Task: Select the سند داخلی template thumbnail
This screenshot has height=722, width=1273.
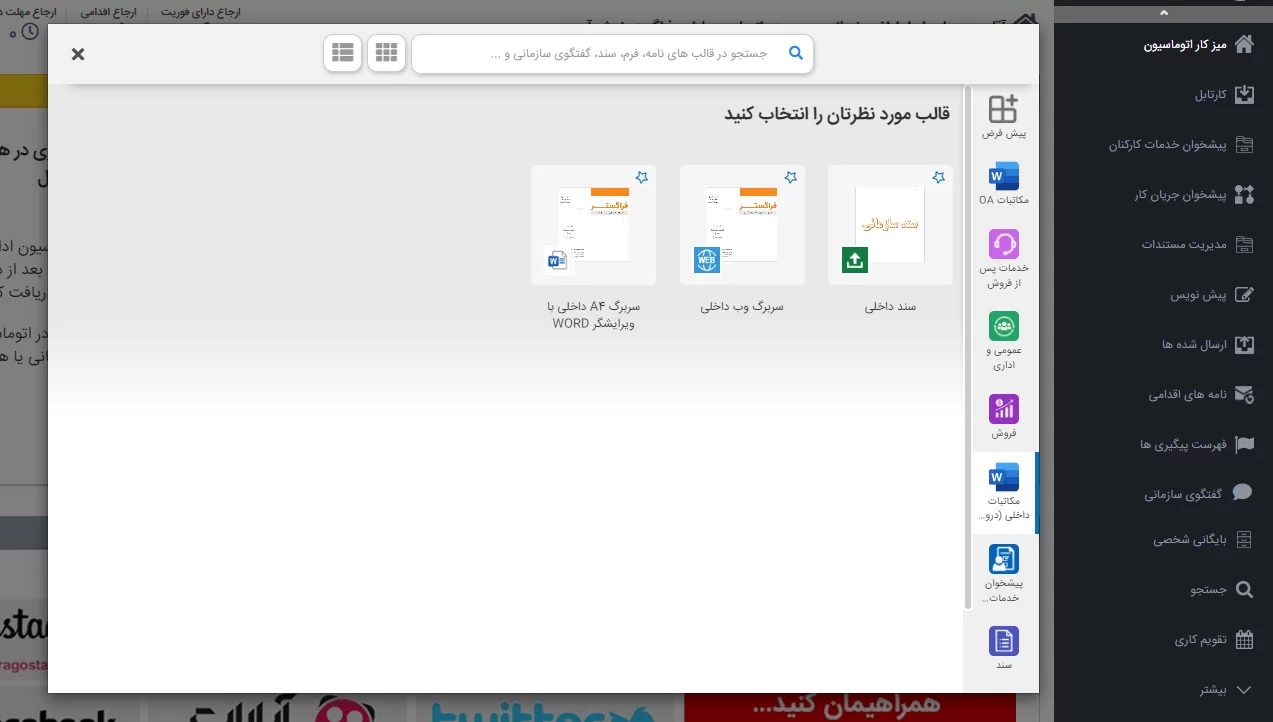Action: pos(890,226)
